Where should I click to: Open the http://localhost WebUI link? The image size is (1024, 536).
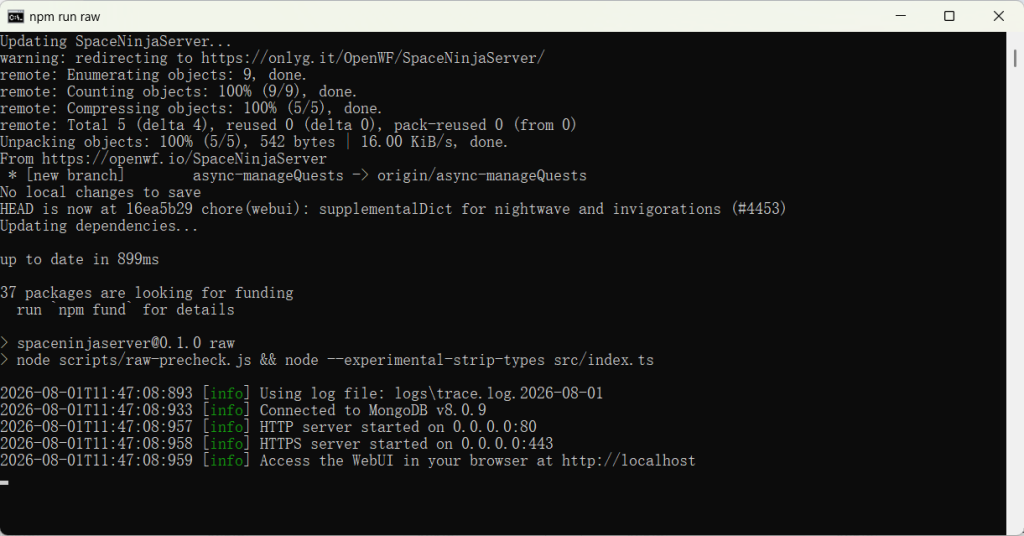click(628, 461)
